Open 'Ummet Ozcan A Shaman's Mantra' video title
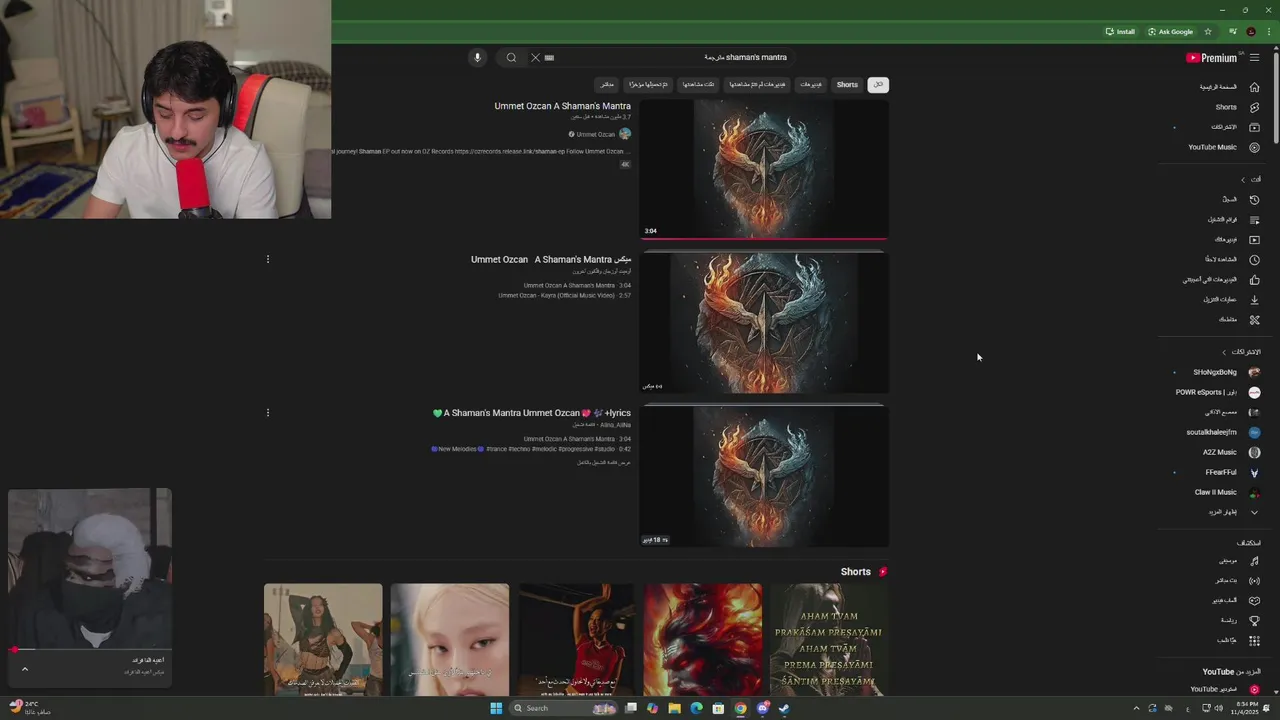Viewport: 1280px width, 720px height. click(562, 106)
